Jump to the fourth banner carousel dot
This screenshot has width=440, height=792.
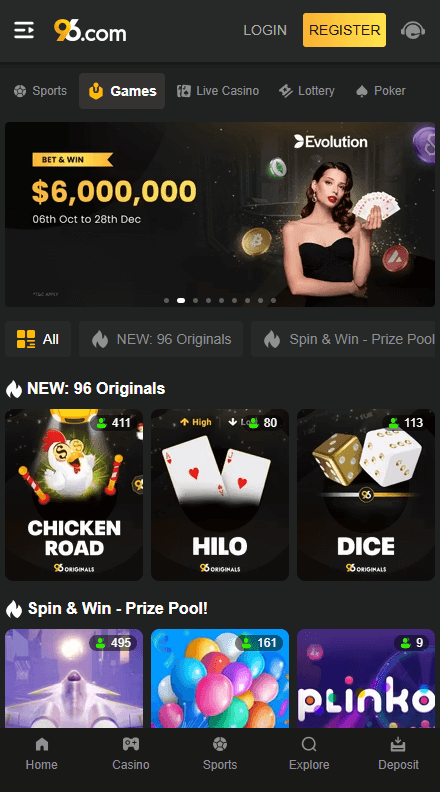coord(209,301)
